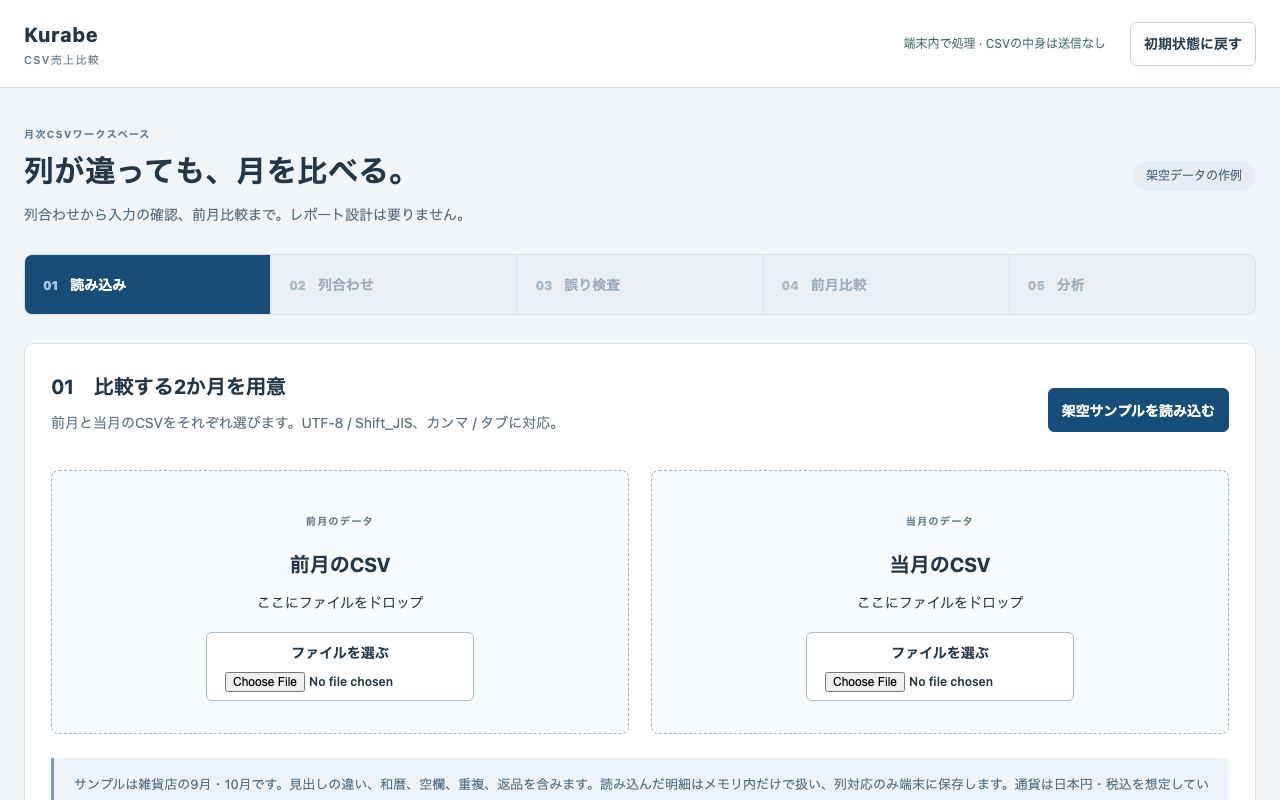
Task: Select the 01 読み込み step tab
Action: coord(147,285)
